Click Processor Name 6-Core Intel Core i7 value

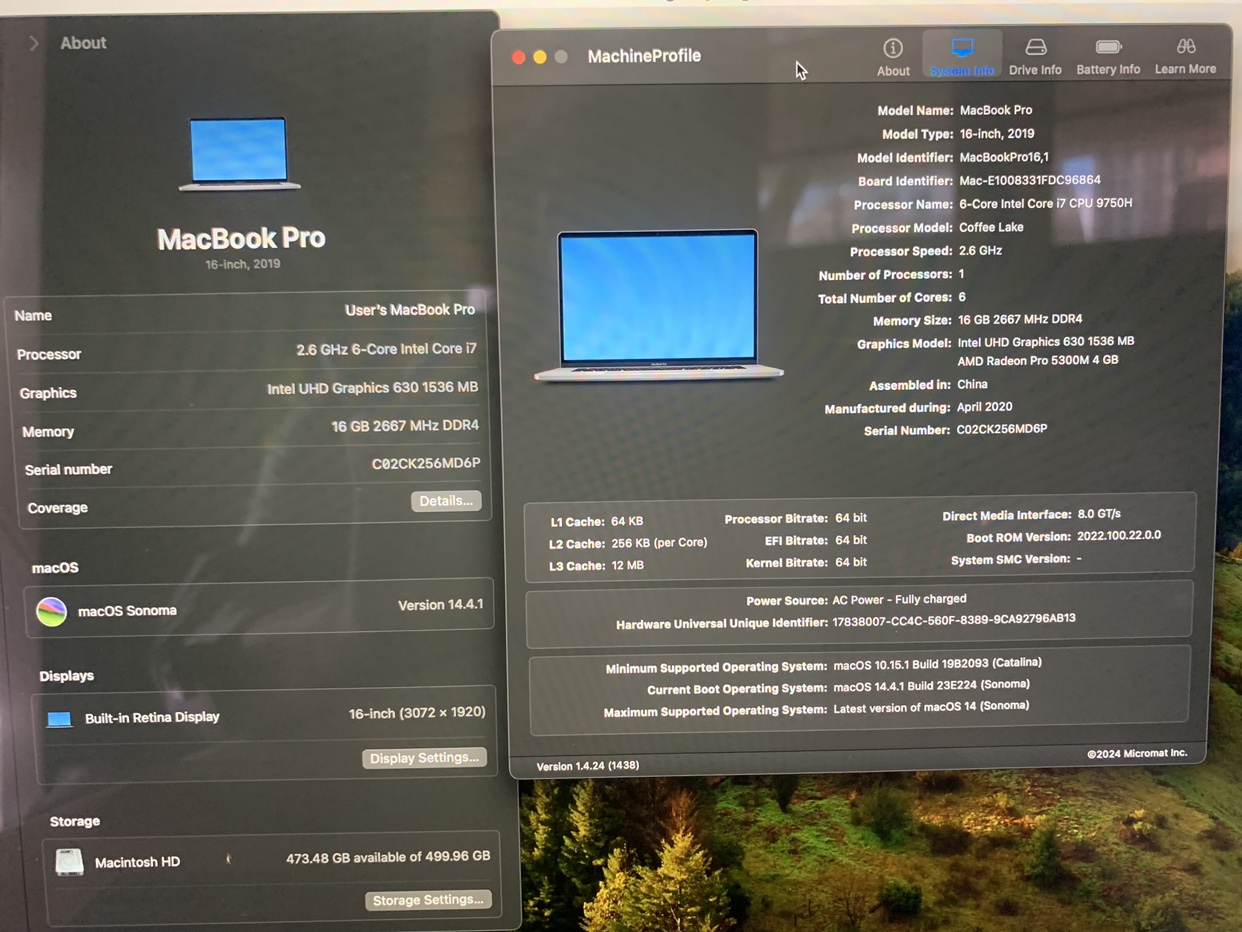click(1046, 203)
